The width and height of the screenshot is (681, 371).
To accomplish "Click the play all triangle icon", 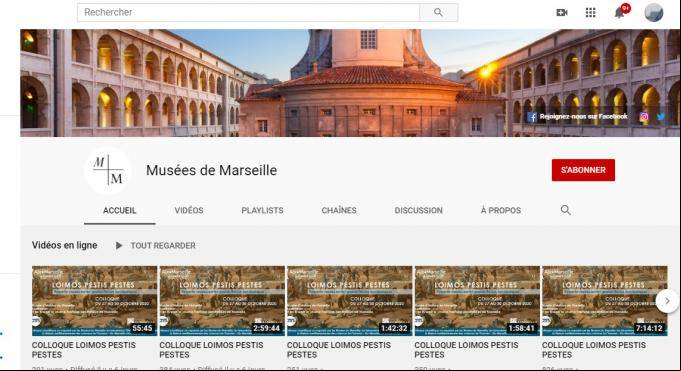I will click(119, 245).
